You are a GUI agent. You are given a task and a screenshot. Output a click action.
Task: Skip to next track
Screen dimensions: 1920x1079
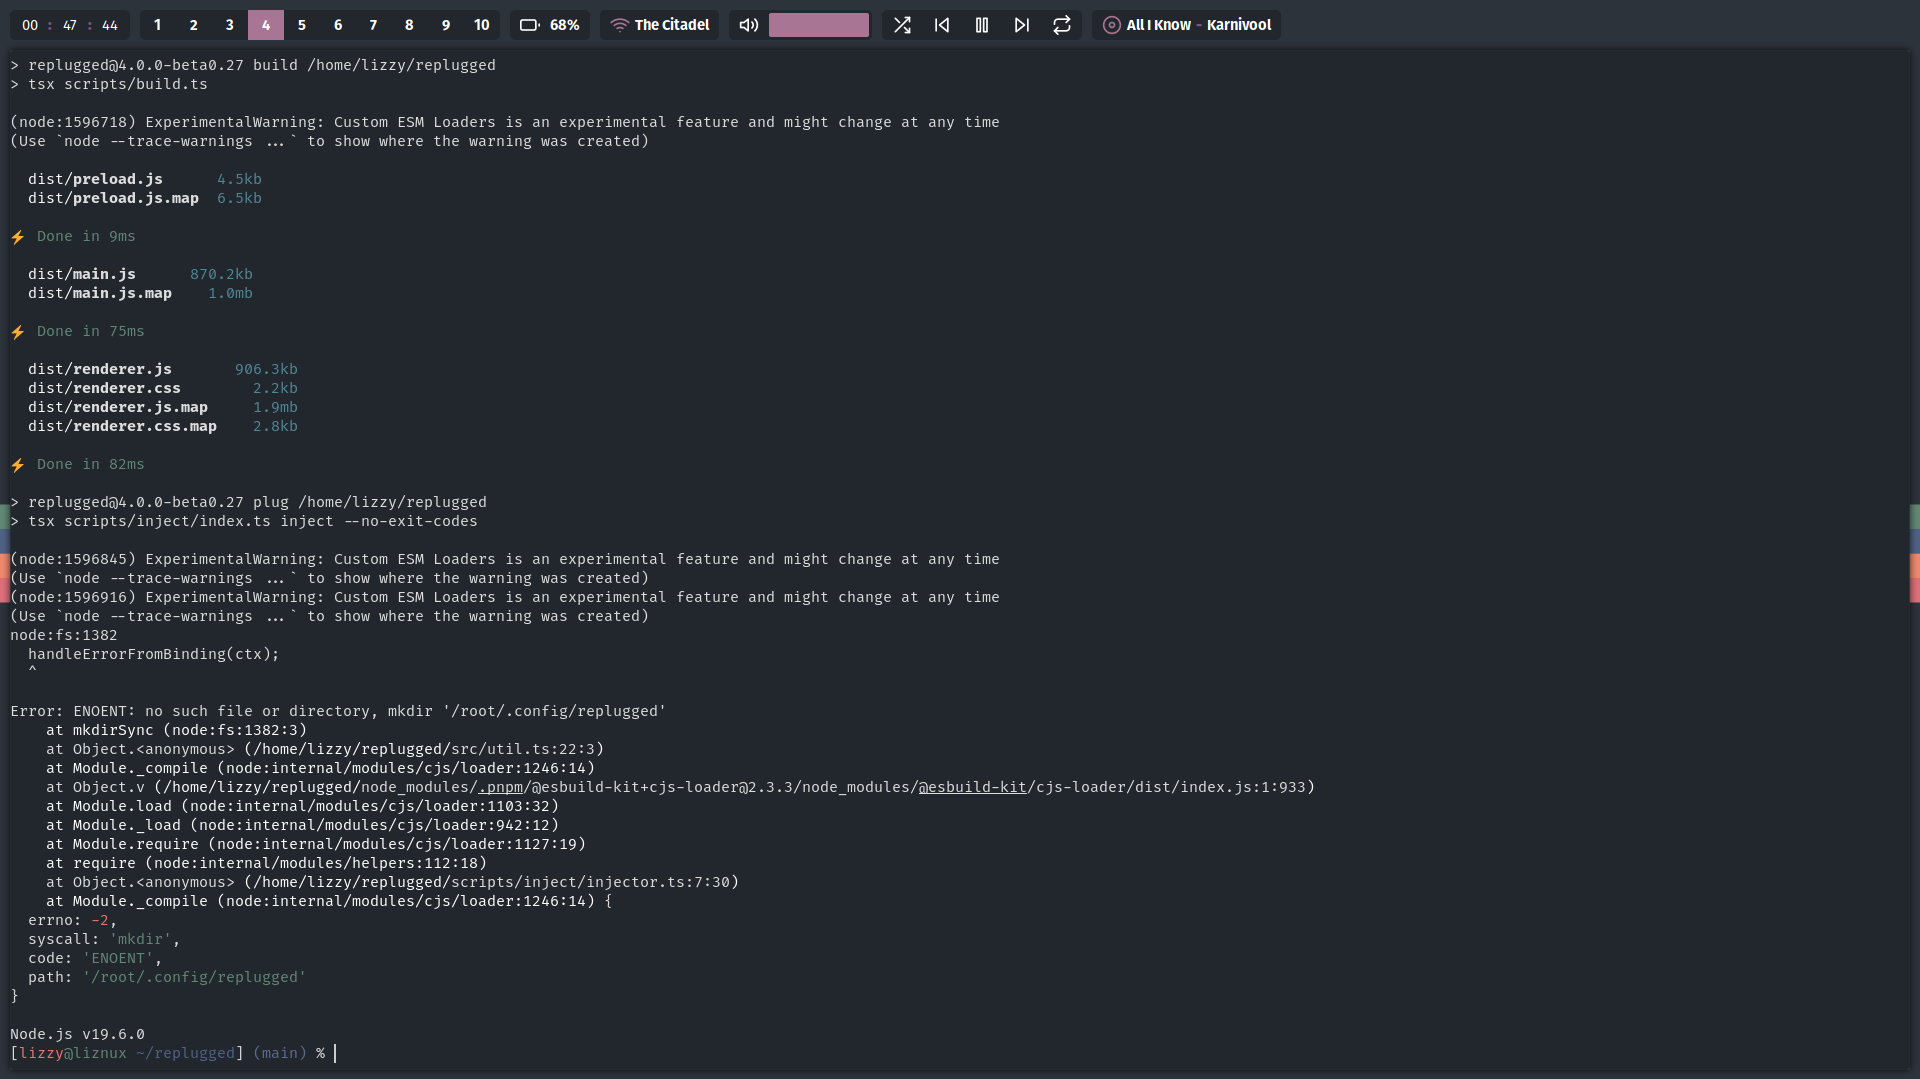pos(1022,25)
